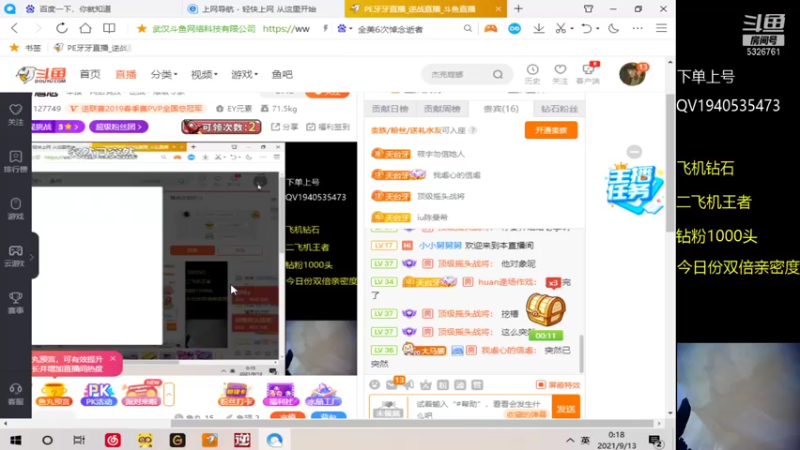This screenshot has height=450, width=800.
Task: Focus the Douyu site search box
Action: (x=457, y=74)
